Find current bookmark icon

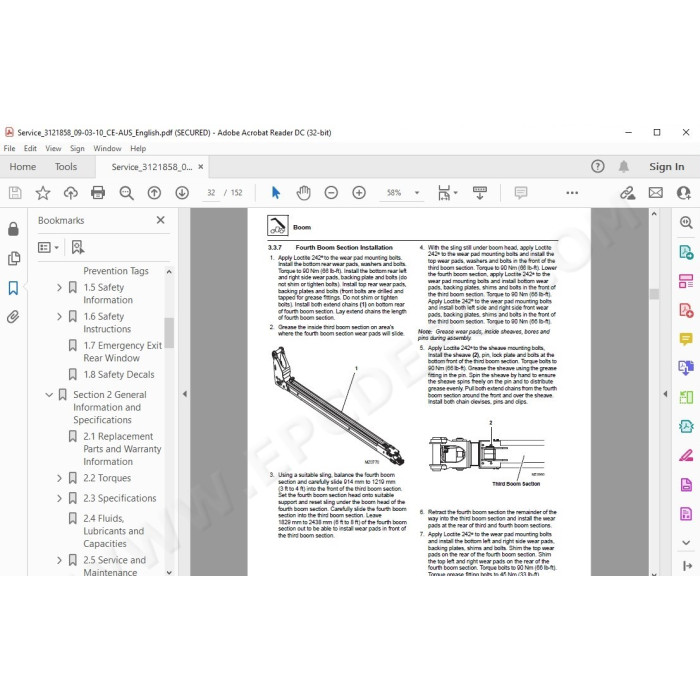[78, 247]
